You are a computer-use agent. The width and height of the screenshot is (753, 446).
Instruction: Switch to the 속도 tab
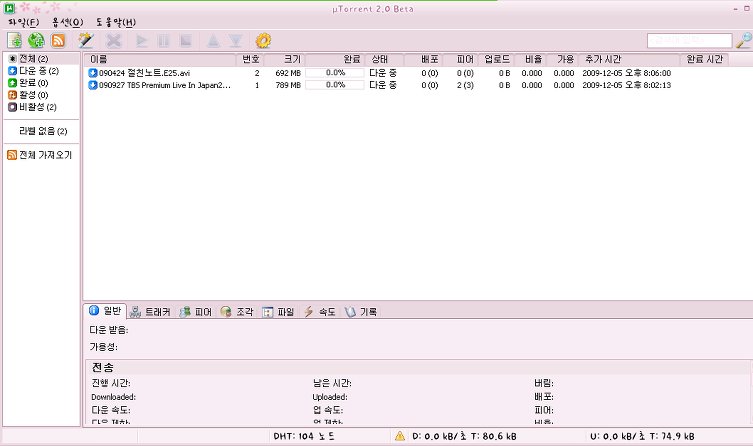pyautogui.click(x=319, y=312)
